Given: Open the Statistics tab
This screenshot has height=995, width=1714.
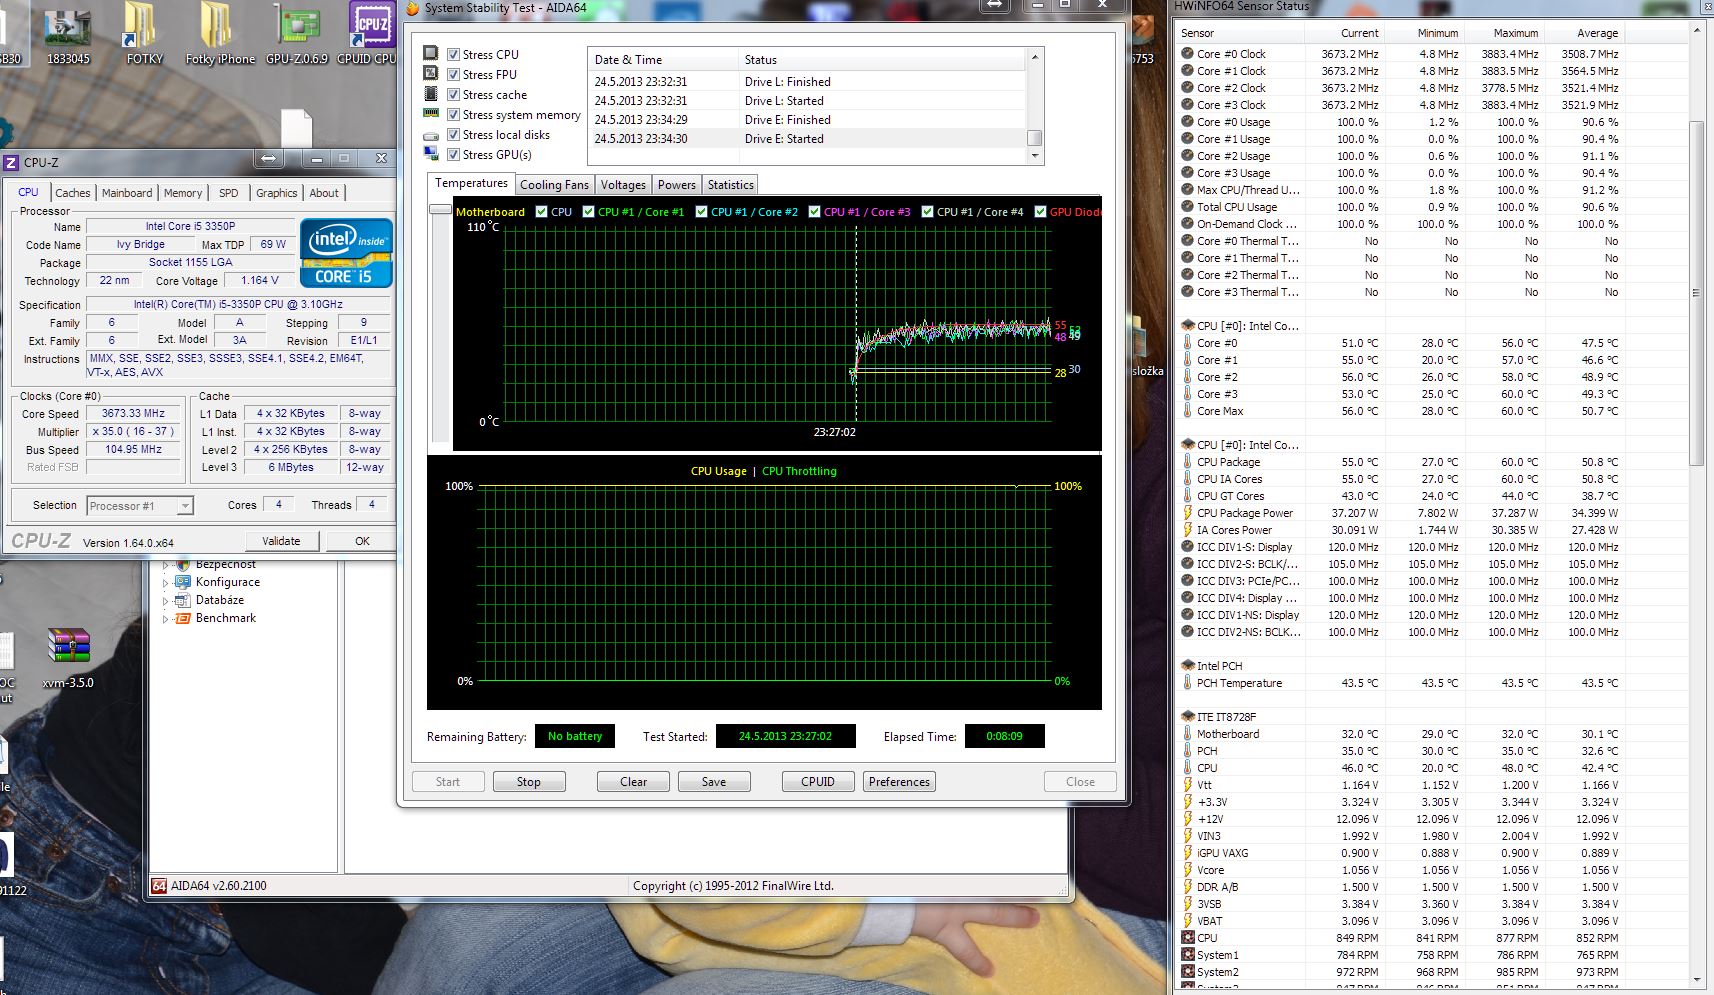Looking at the screenshot, I should pyautogui.click(x=730, y=185).
